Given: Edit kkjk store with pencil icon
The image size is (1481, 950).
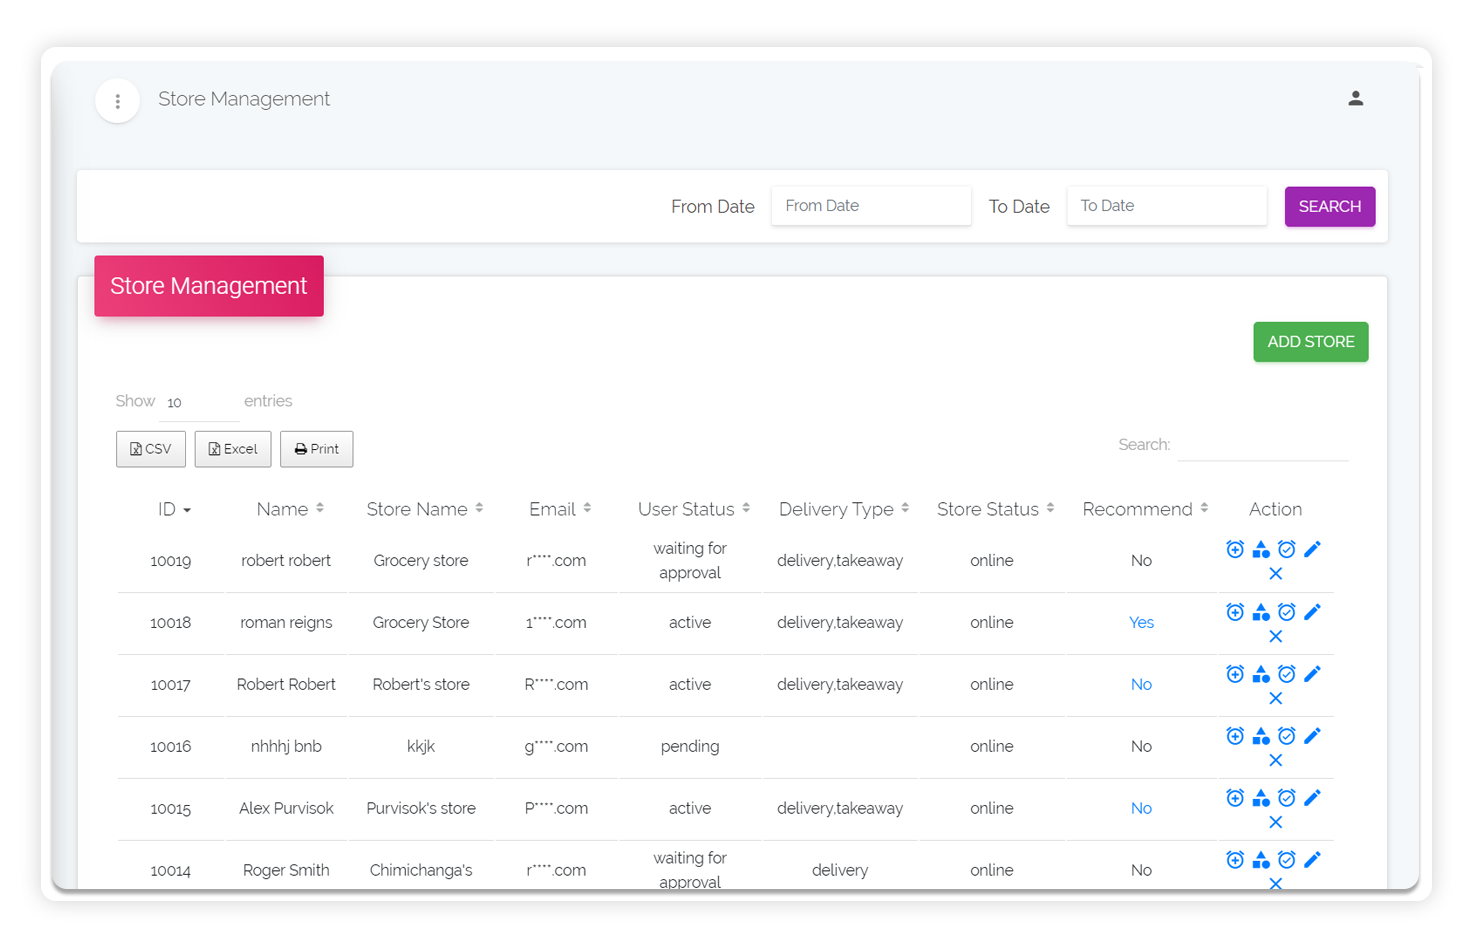Looking at the screenshot, I should click(1312, 736).
